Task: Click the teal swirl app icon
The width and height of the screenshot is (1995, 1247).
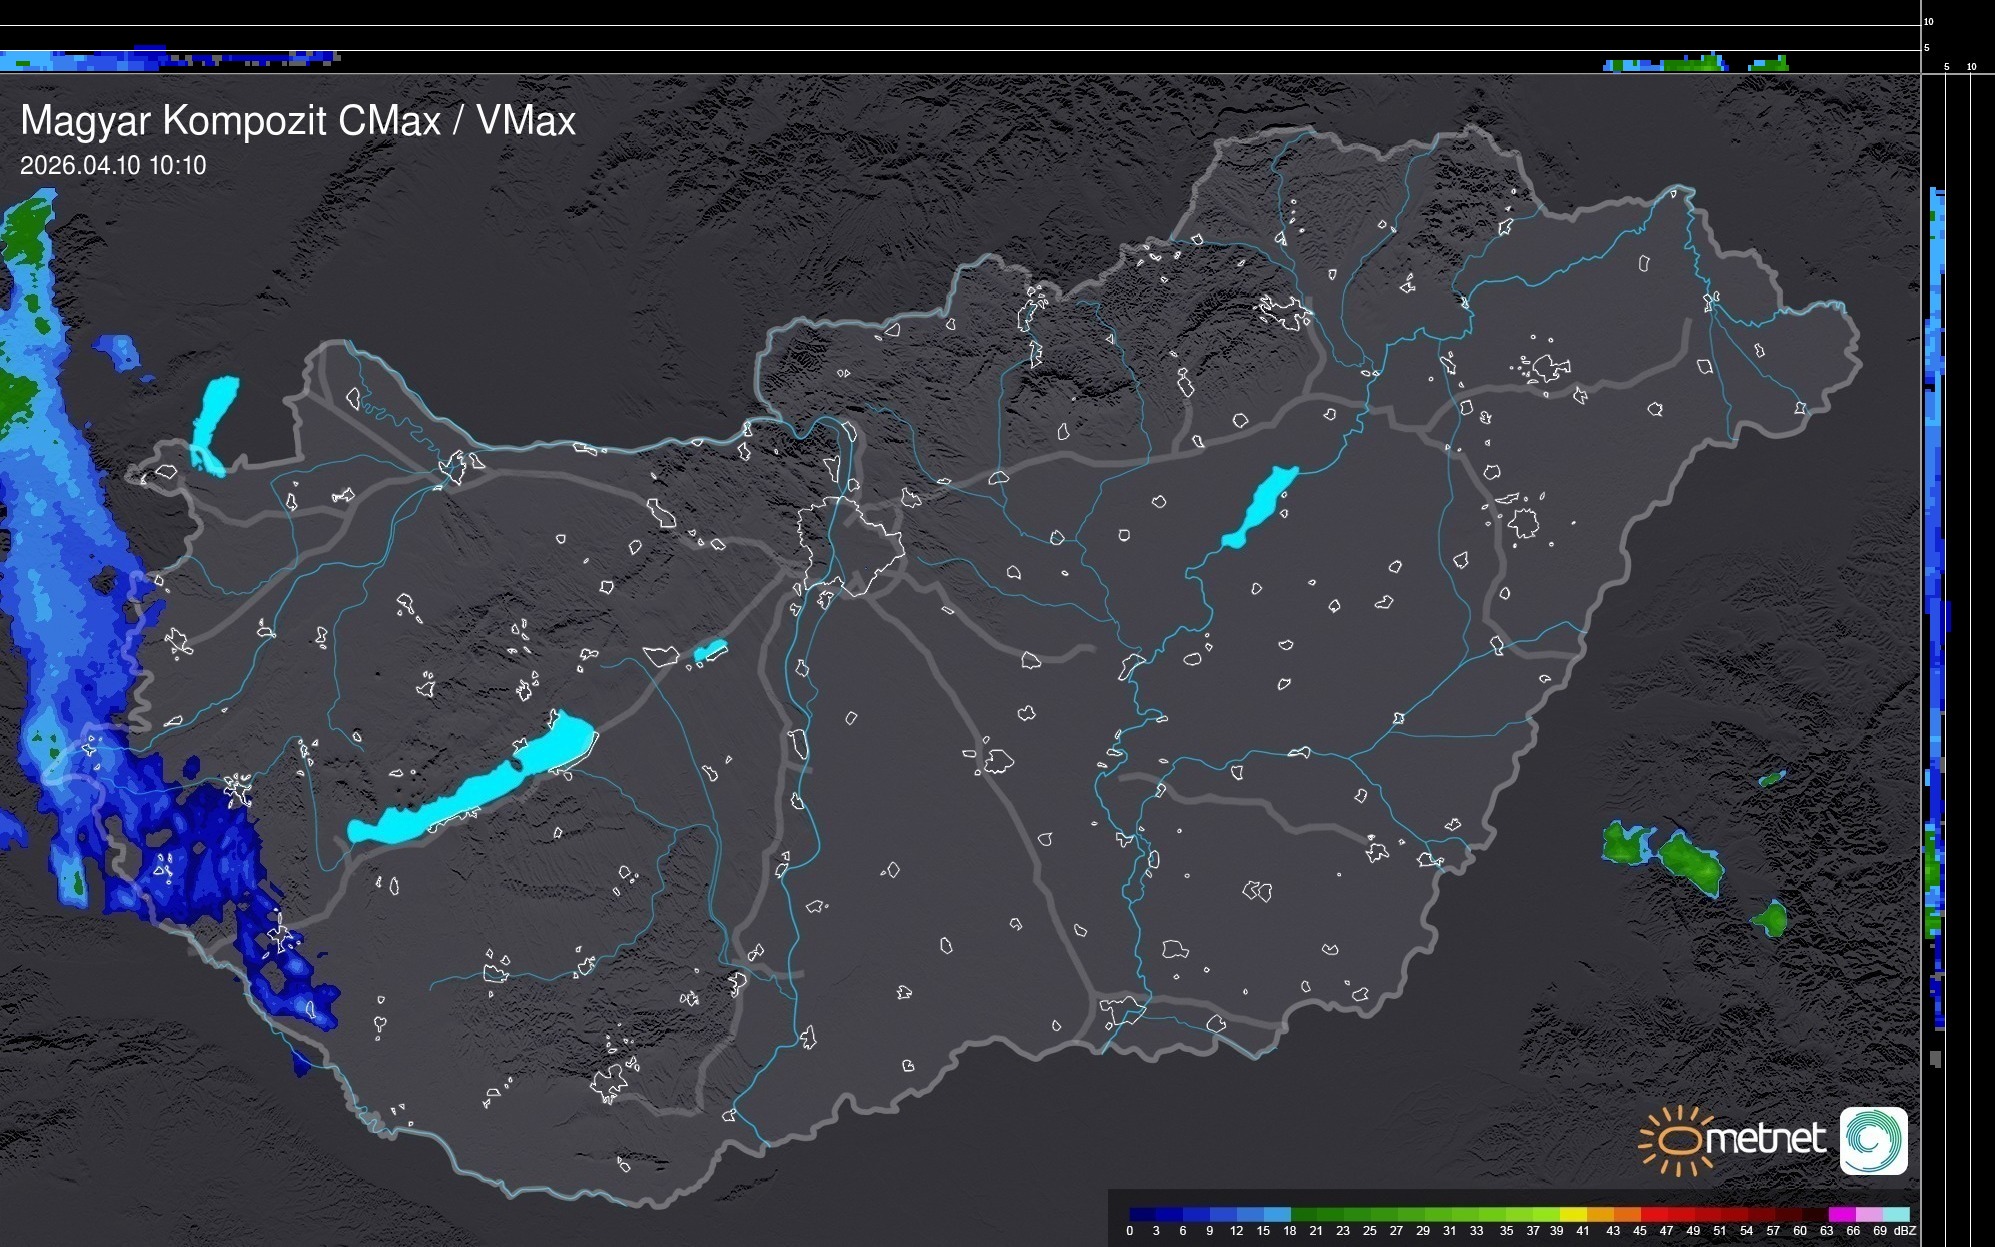Action: [1873, 1140]
